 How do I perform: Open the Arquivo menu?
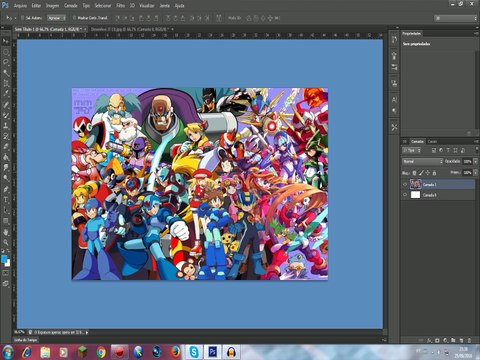[x=20, y=6]
